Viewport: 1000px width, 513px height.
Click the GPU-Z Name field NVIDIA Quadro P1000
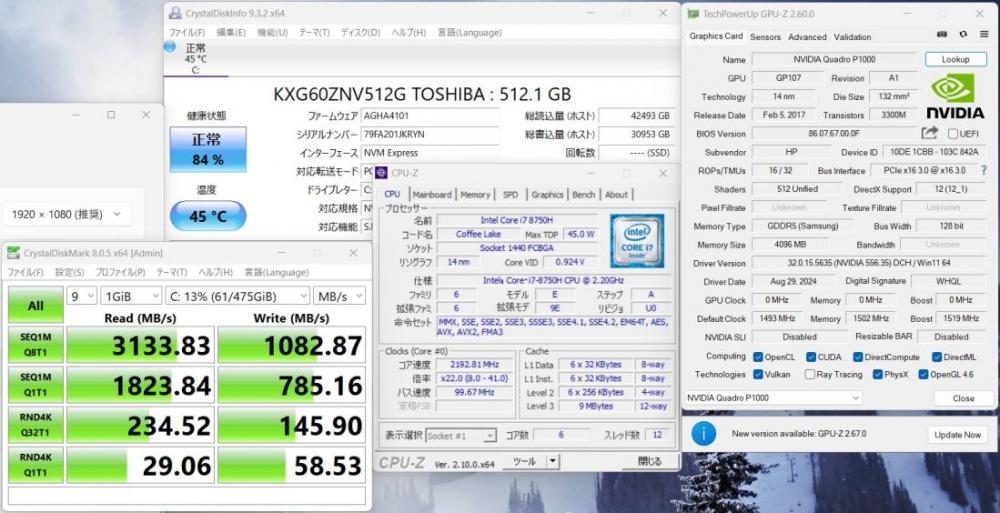pyautogui.click(x=834, y=59)
